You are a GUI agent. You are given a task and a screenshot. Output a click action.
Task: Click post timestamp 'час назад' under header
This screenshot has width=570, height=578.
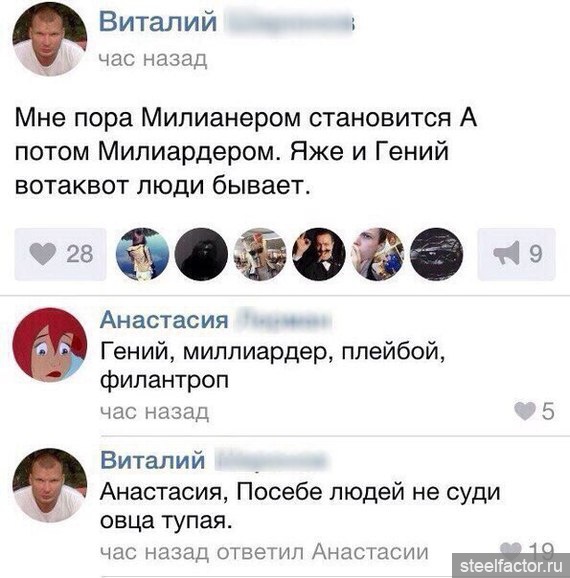pos(153,59)
